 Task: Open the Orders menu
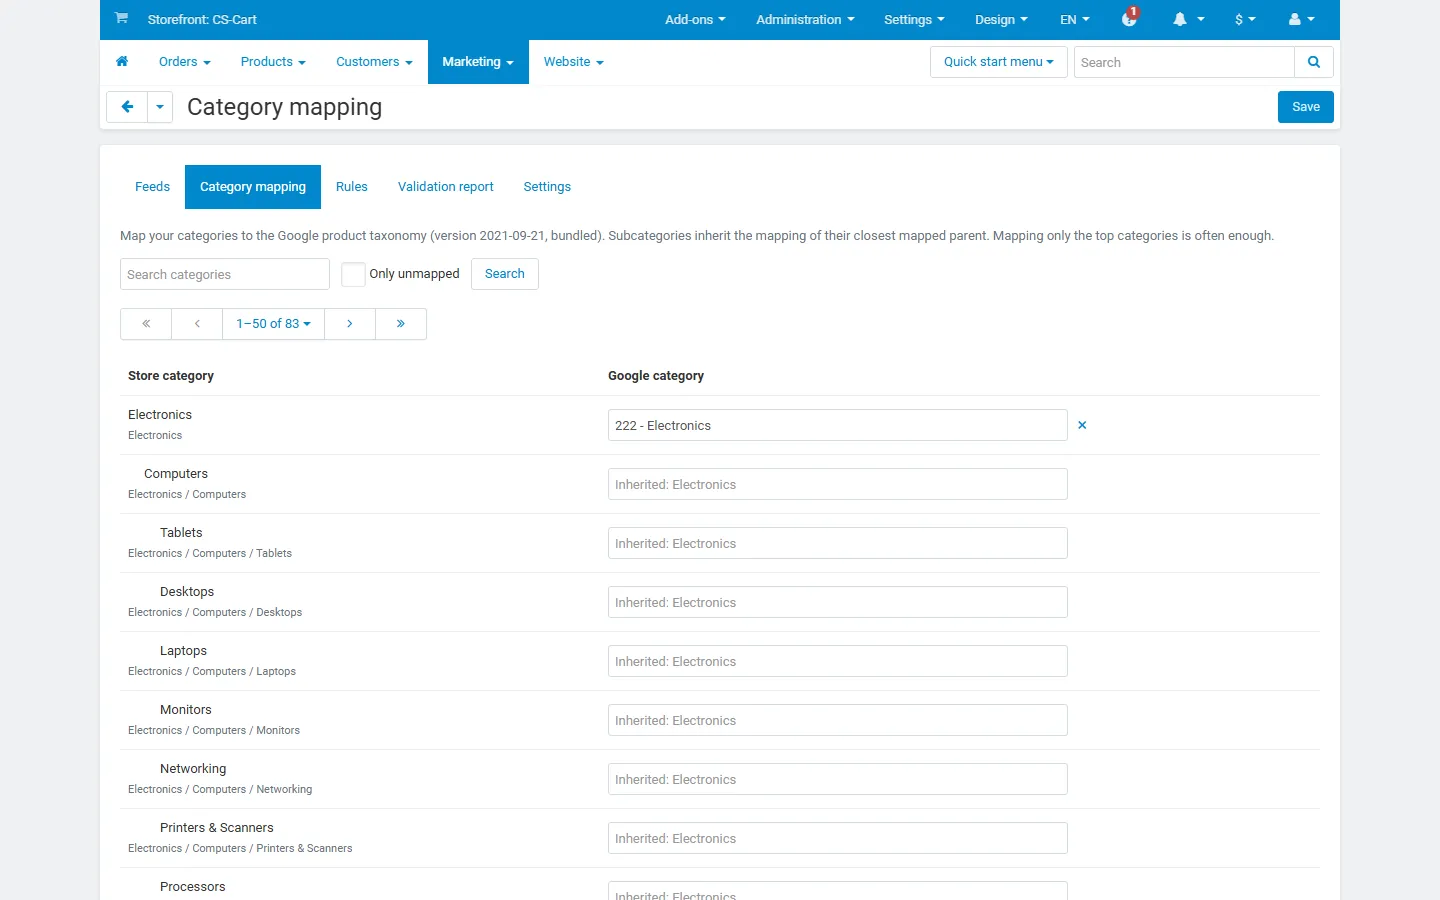tap(185, 62)
